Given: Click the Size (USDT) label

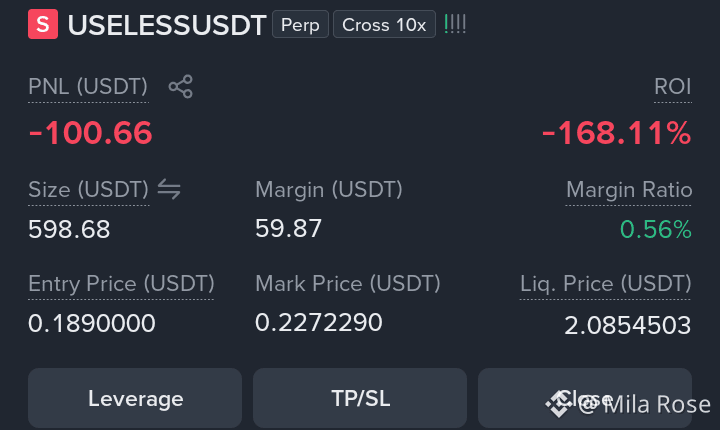Looking at the screenshot, I should [x=89, y=190].
